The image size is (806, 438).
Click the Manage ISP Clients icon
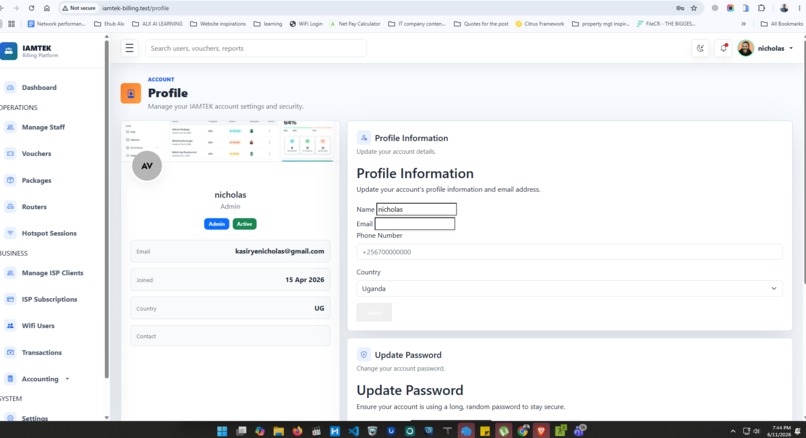click(x=10, y=272)
